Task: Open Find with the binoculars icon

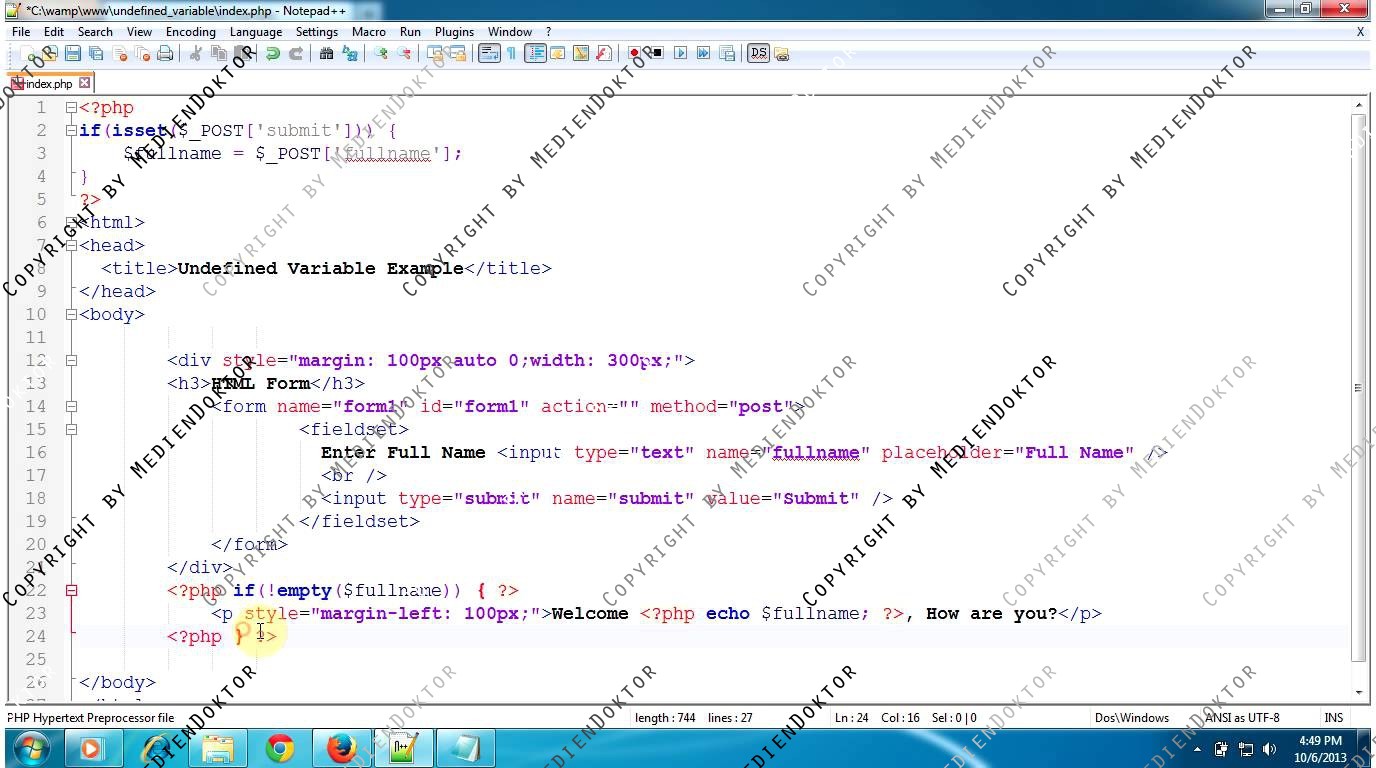Action: point(326,54)
